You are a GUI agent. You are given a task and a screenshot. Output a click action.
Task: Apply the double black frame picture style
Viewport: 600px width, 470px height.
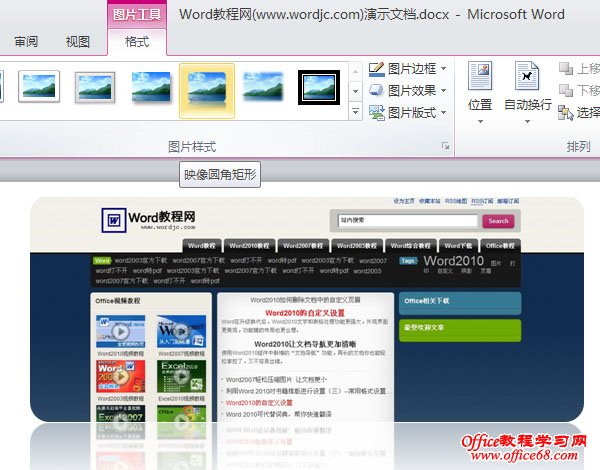319,87
